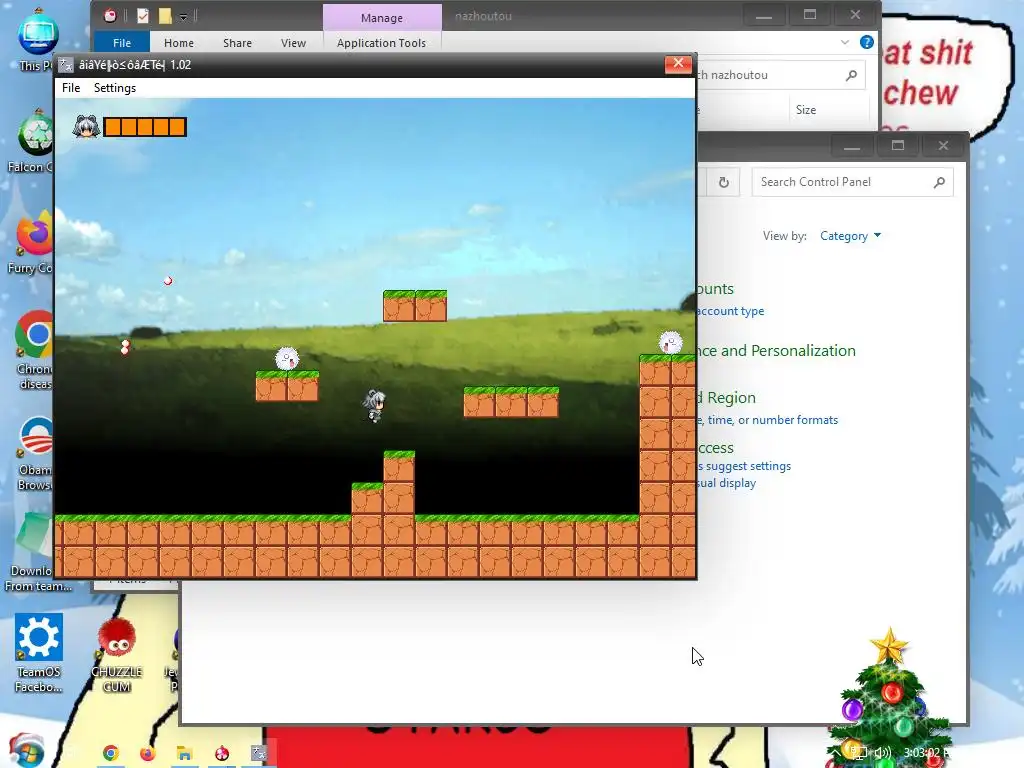Viewport: 1024px width, 768px height.
Task: Open Appearance and Personalization category
Action: point(776,351)
